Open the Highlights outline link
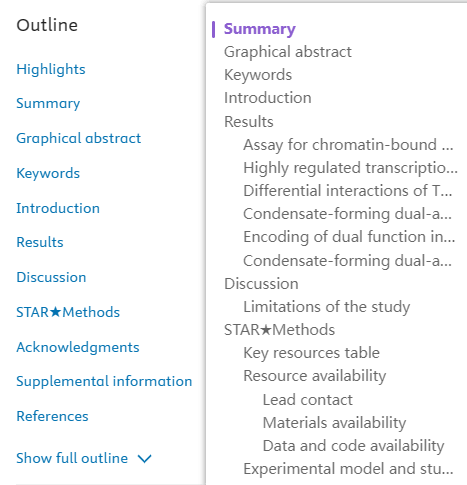This screenshot has width=467, height=485. tap(51, 69)
